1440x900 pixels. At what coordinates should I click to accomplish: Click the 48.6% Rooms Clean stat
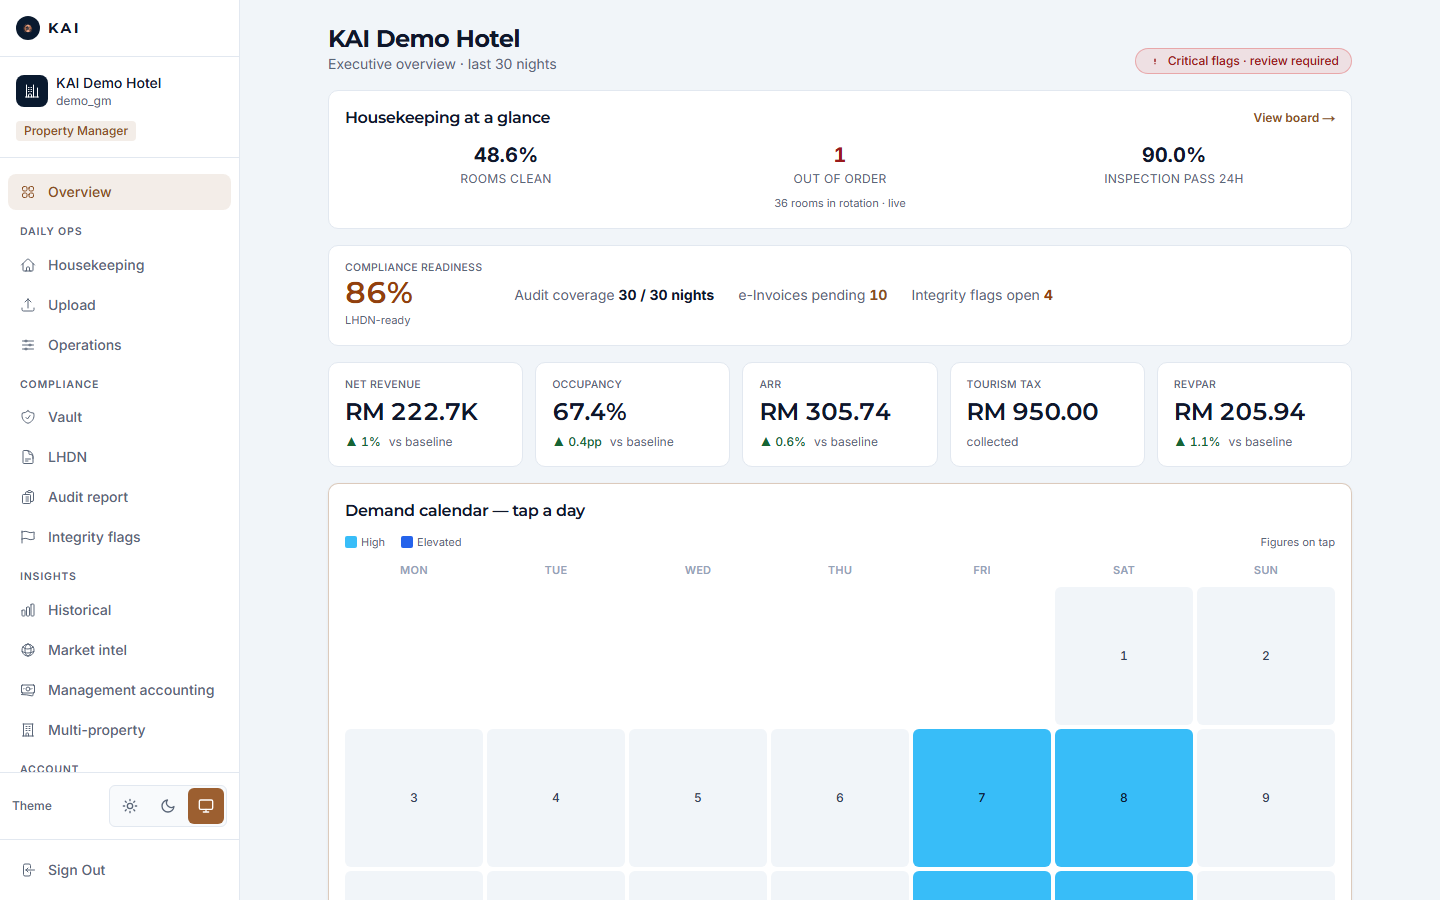click(506, 165)
